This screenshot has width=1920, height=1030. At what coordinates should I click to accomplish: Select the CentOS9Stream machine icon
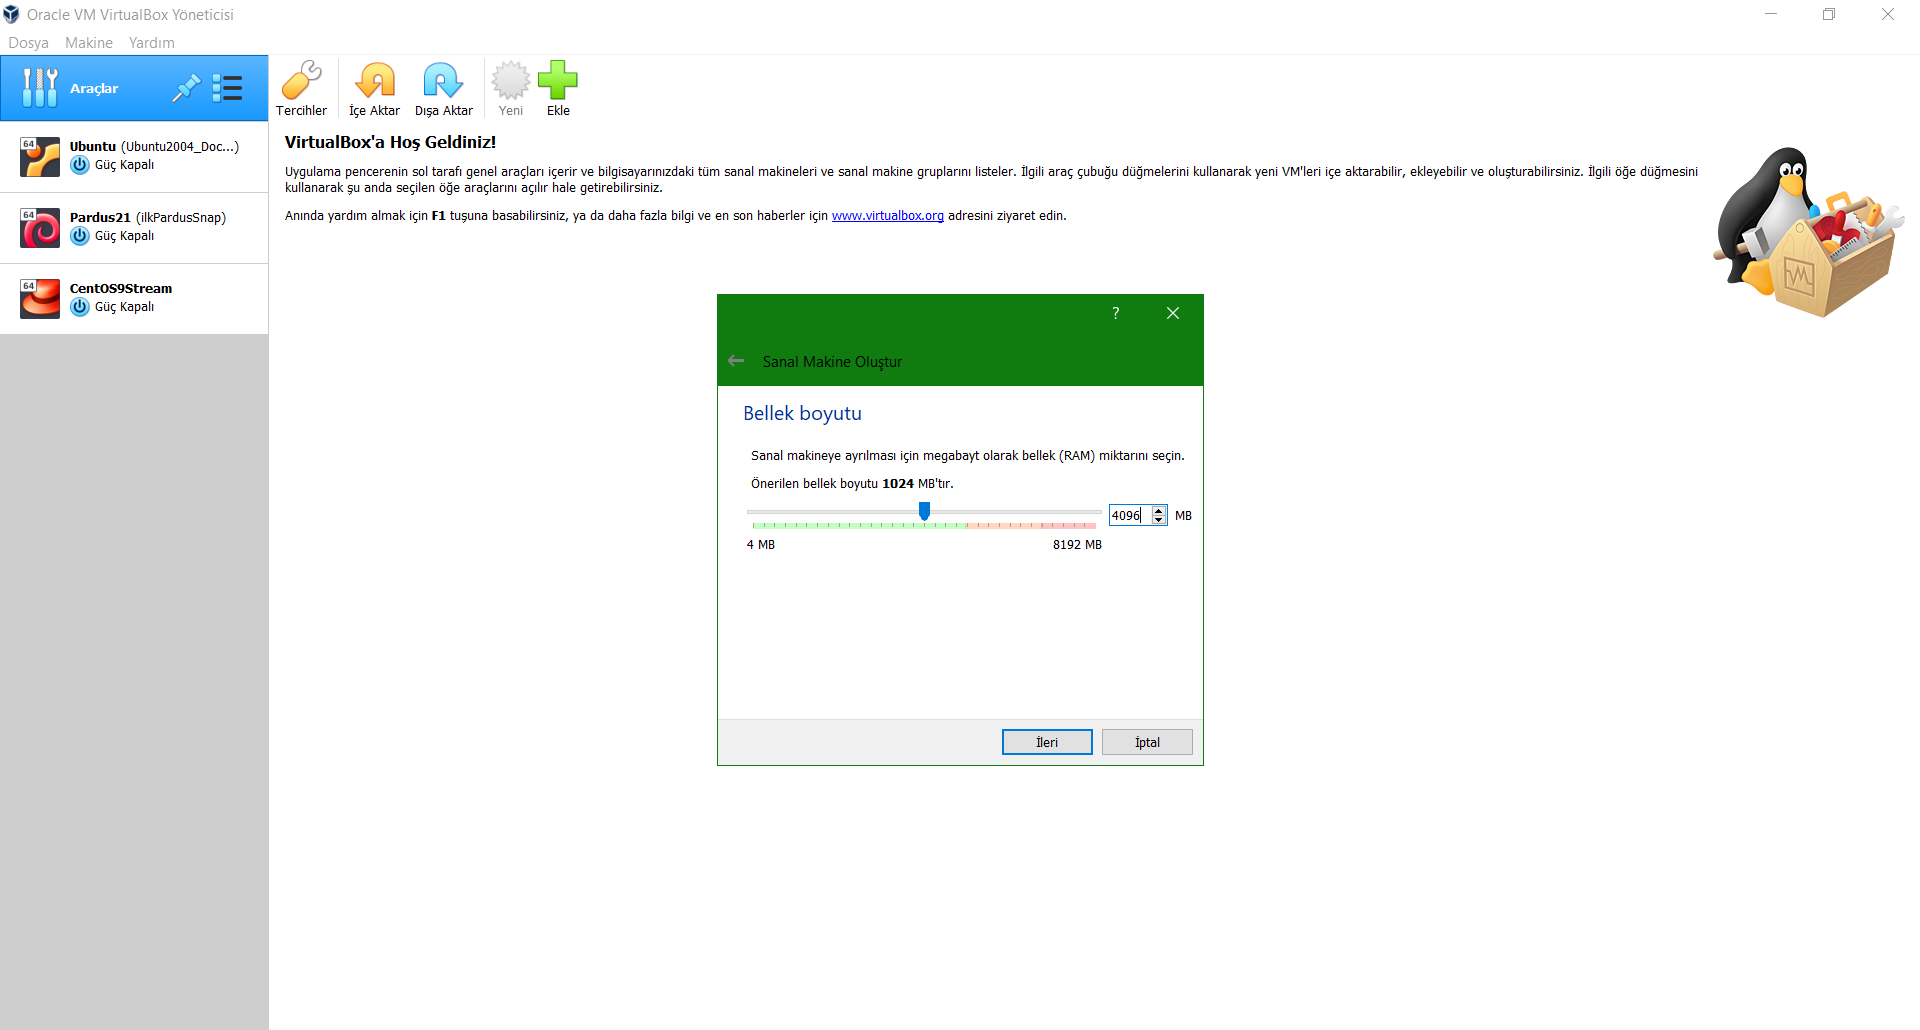tap(40, 299)
